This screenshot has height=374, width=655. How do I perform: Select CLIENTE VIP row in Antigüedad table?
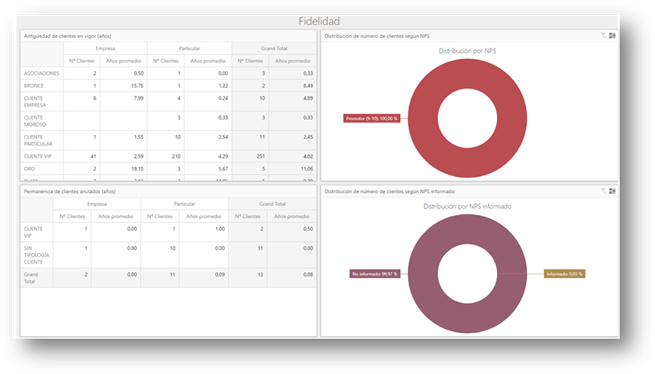pyautogui.click(x=38, y=156)
